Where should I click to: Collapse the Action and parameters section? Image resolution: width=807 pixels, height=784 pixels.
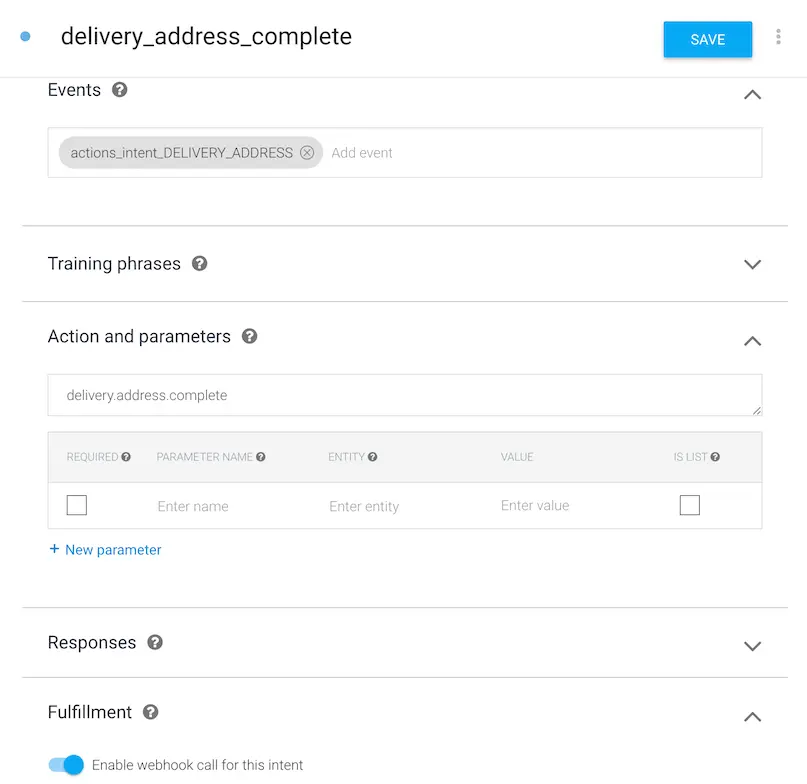(x=752, y=341)
